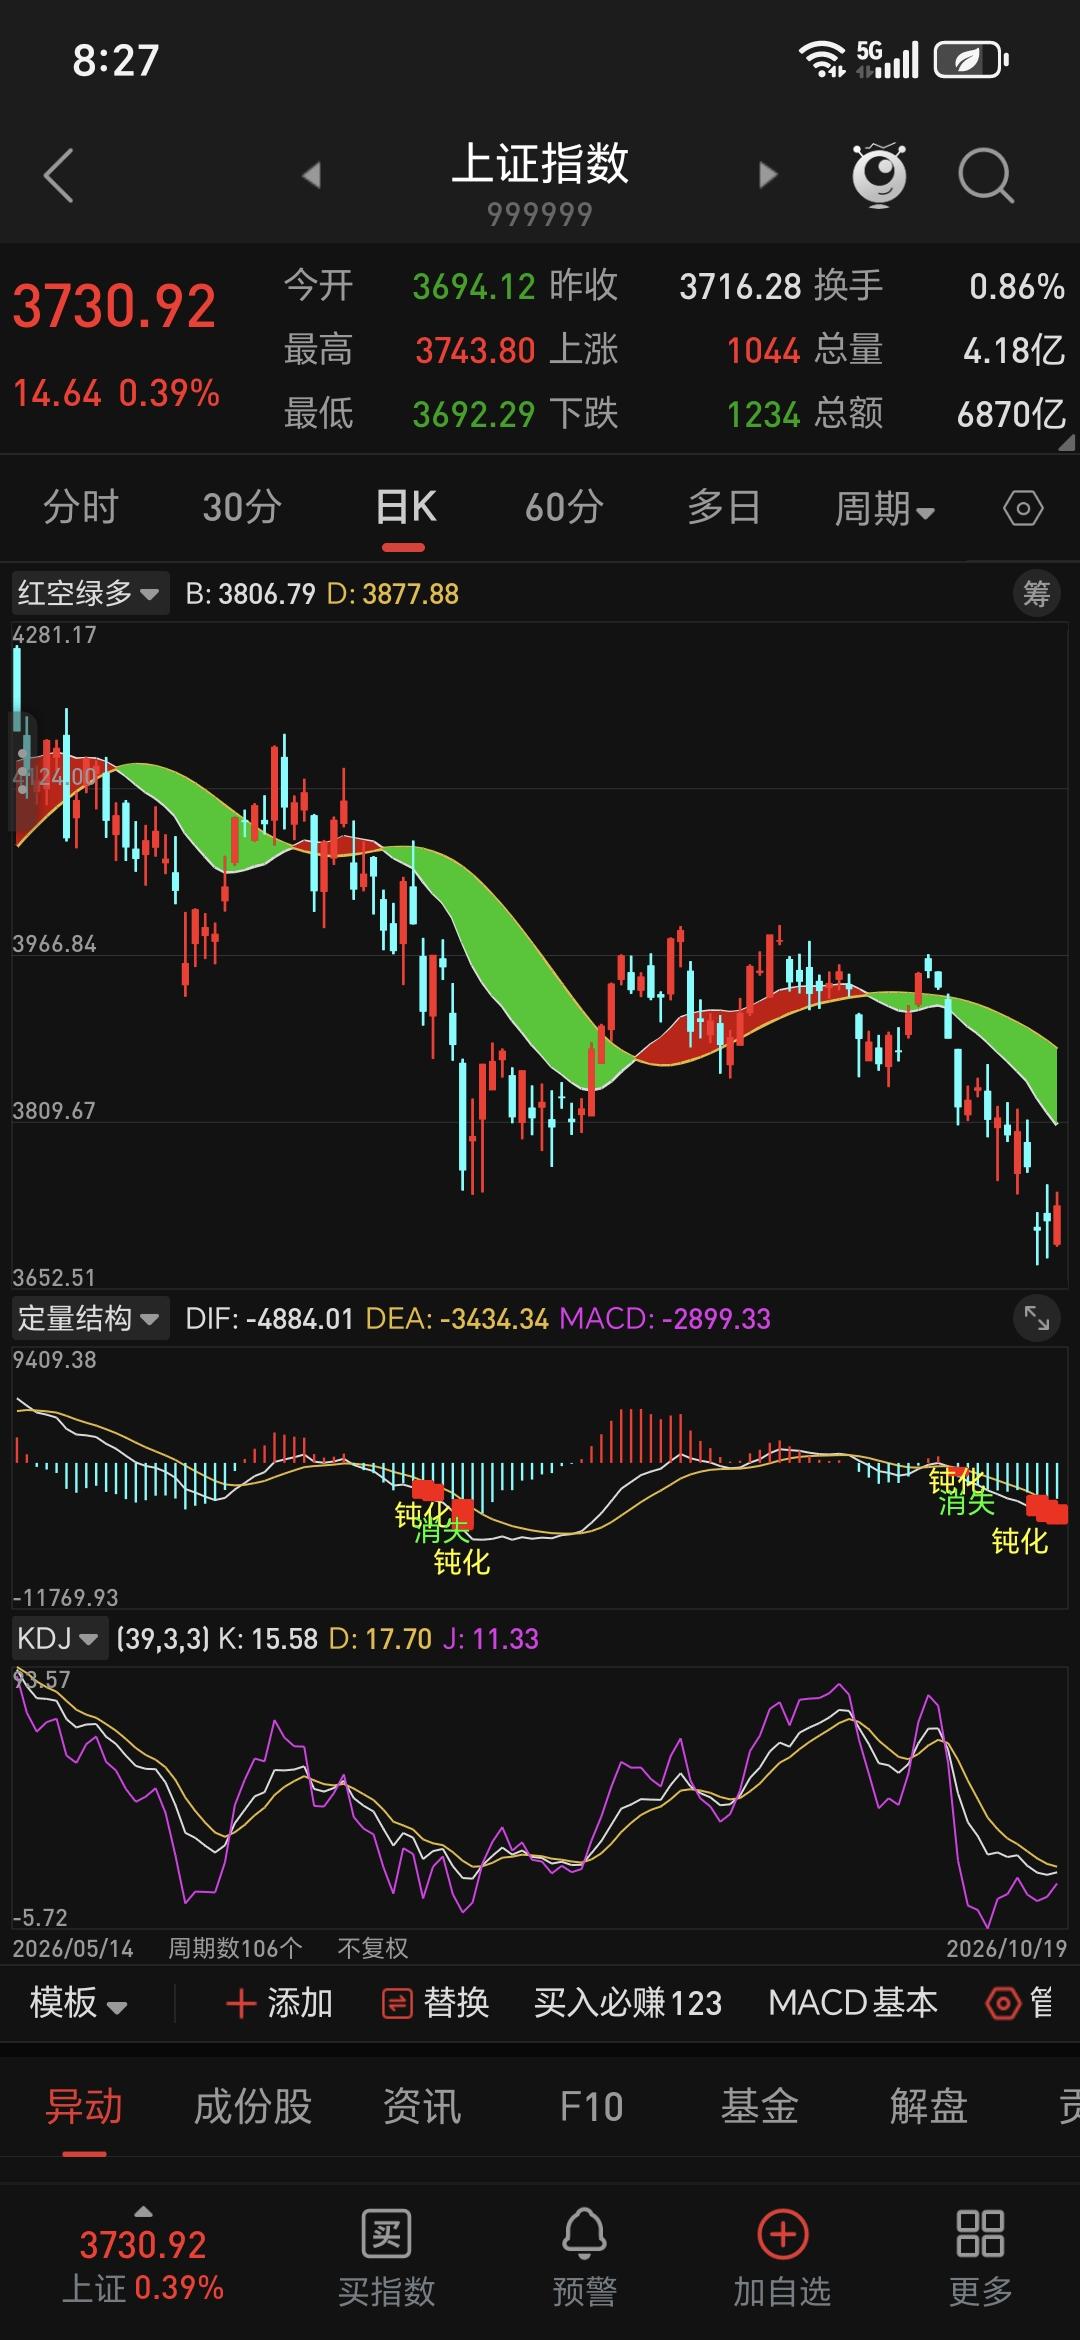Screen dimensions: 1080x2340
Task: Select the 日K chart tab
Action: pos(405,508)
